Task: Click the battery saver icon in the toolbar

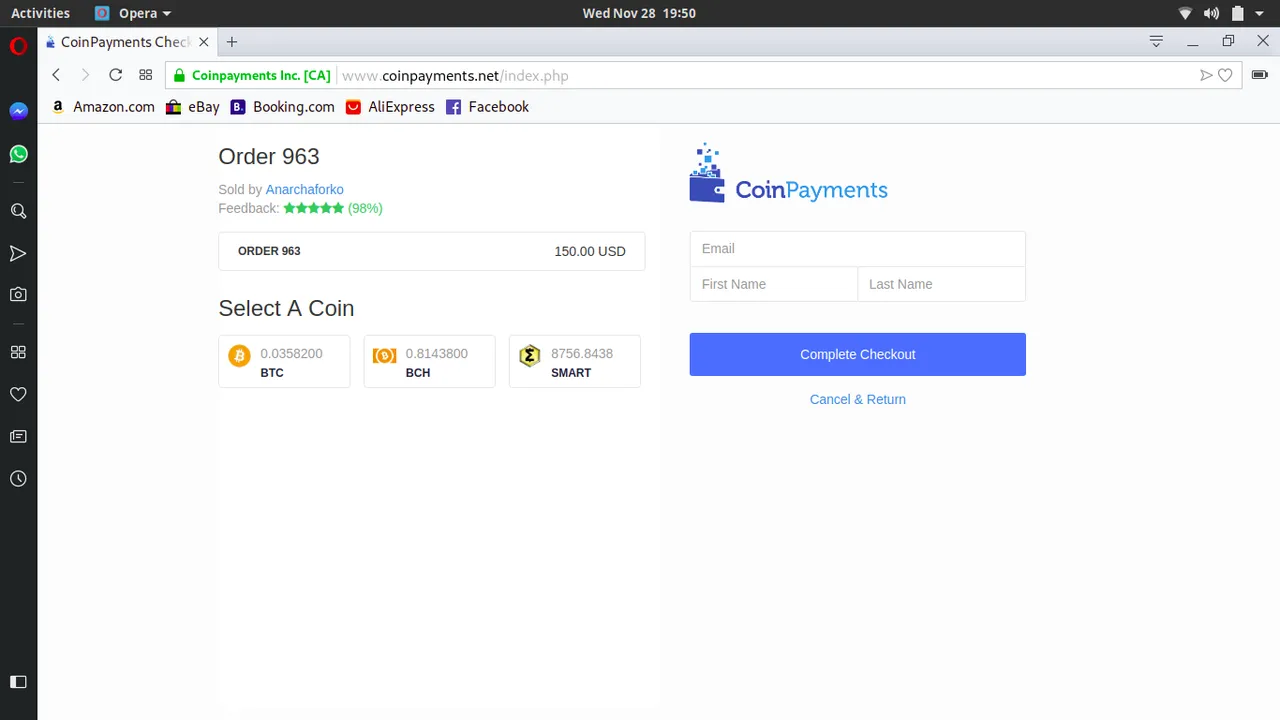Action: (x=1259, y=75)
